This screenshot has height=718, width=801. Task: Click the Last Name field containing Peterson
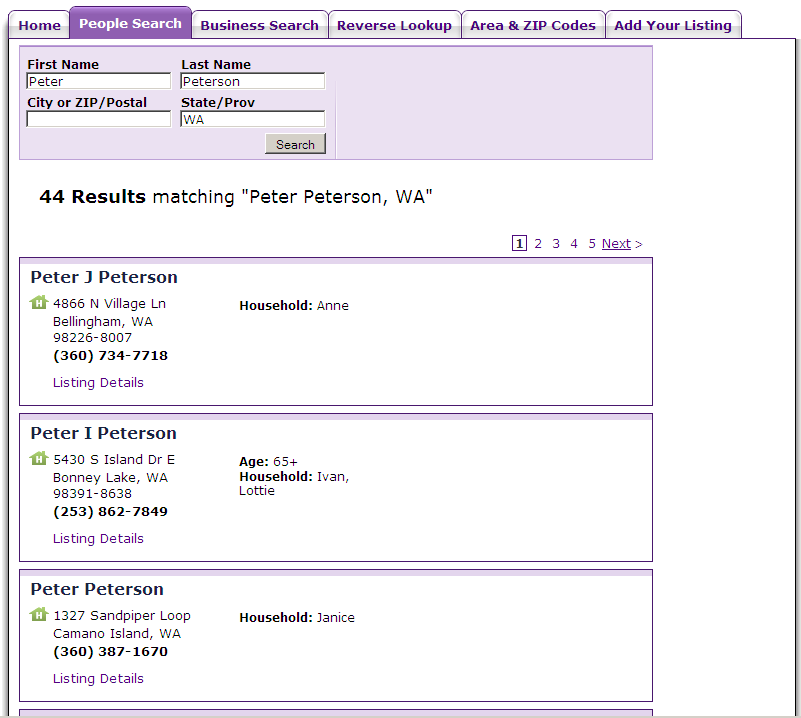tap(252, 81)
